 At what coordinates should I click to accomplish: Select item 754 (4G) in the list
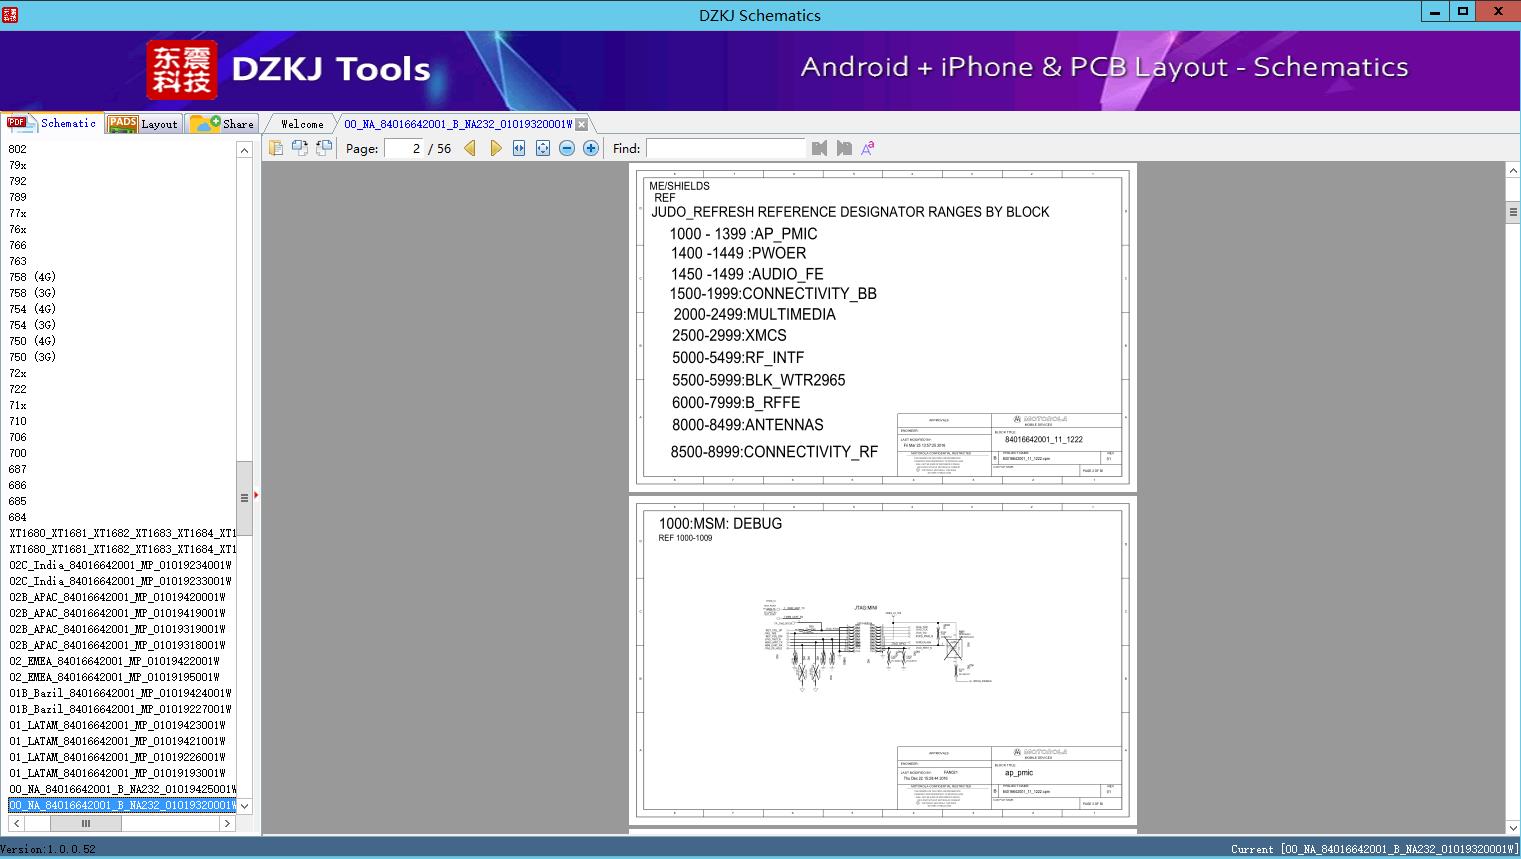tap(32, 309)
